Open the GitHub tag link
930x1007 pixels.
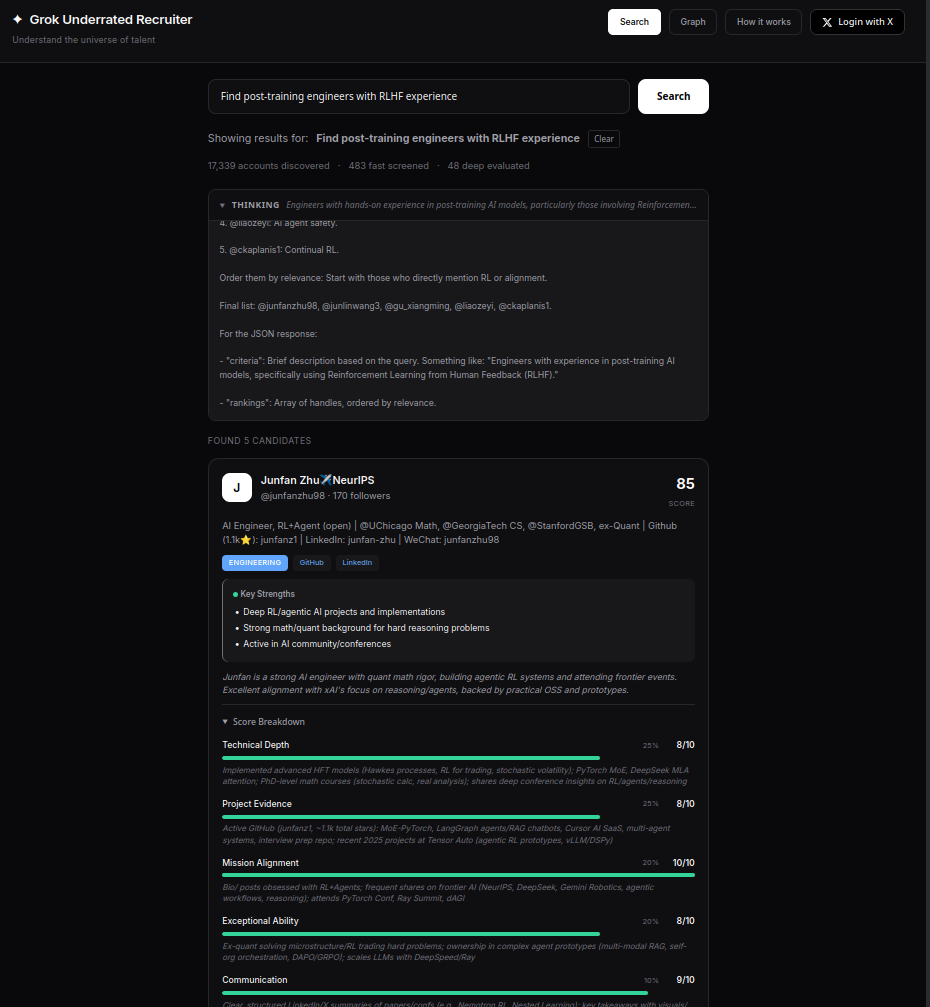[x=311, y=563]
